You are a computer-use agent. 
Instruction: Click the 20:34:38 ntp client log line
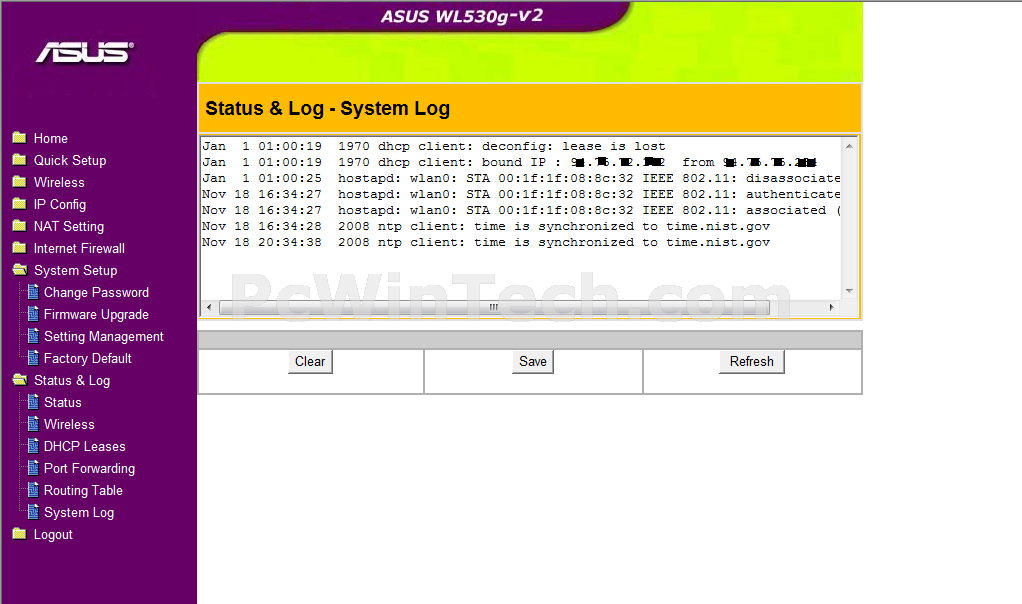[486, 242]
